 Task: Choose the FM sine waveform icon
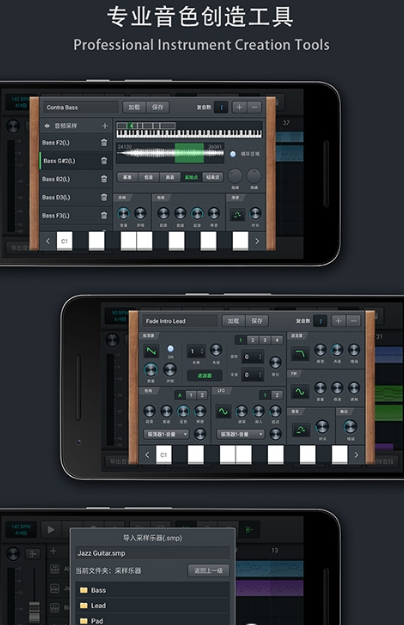pyautogui.click(x=300, y=391)
